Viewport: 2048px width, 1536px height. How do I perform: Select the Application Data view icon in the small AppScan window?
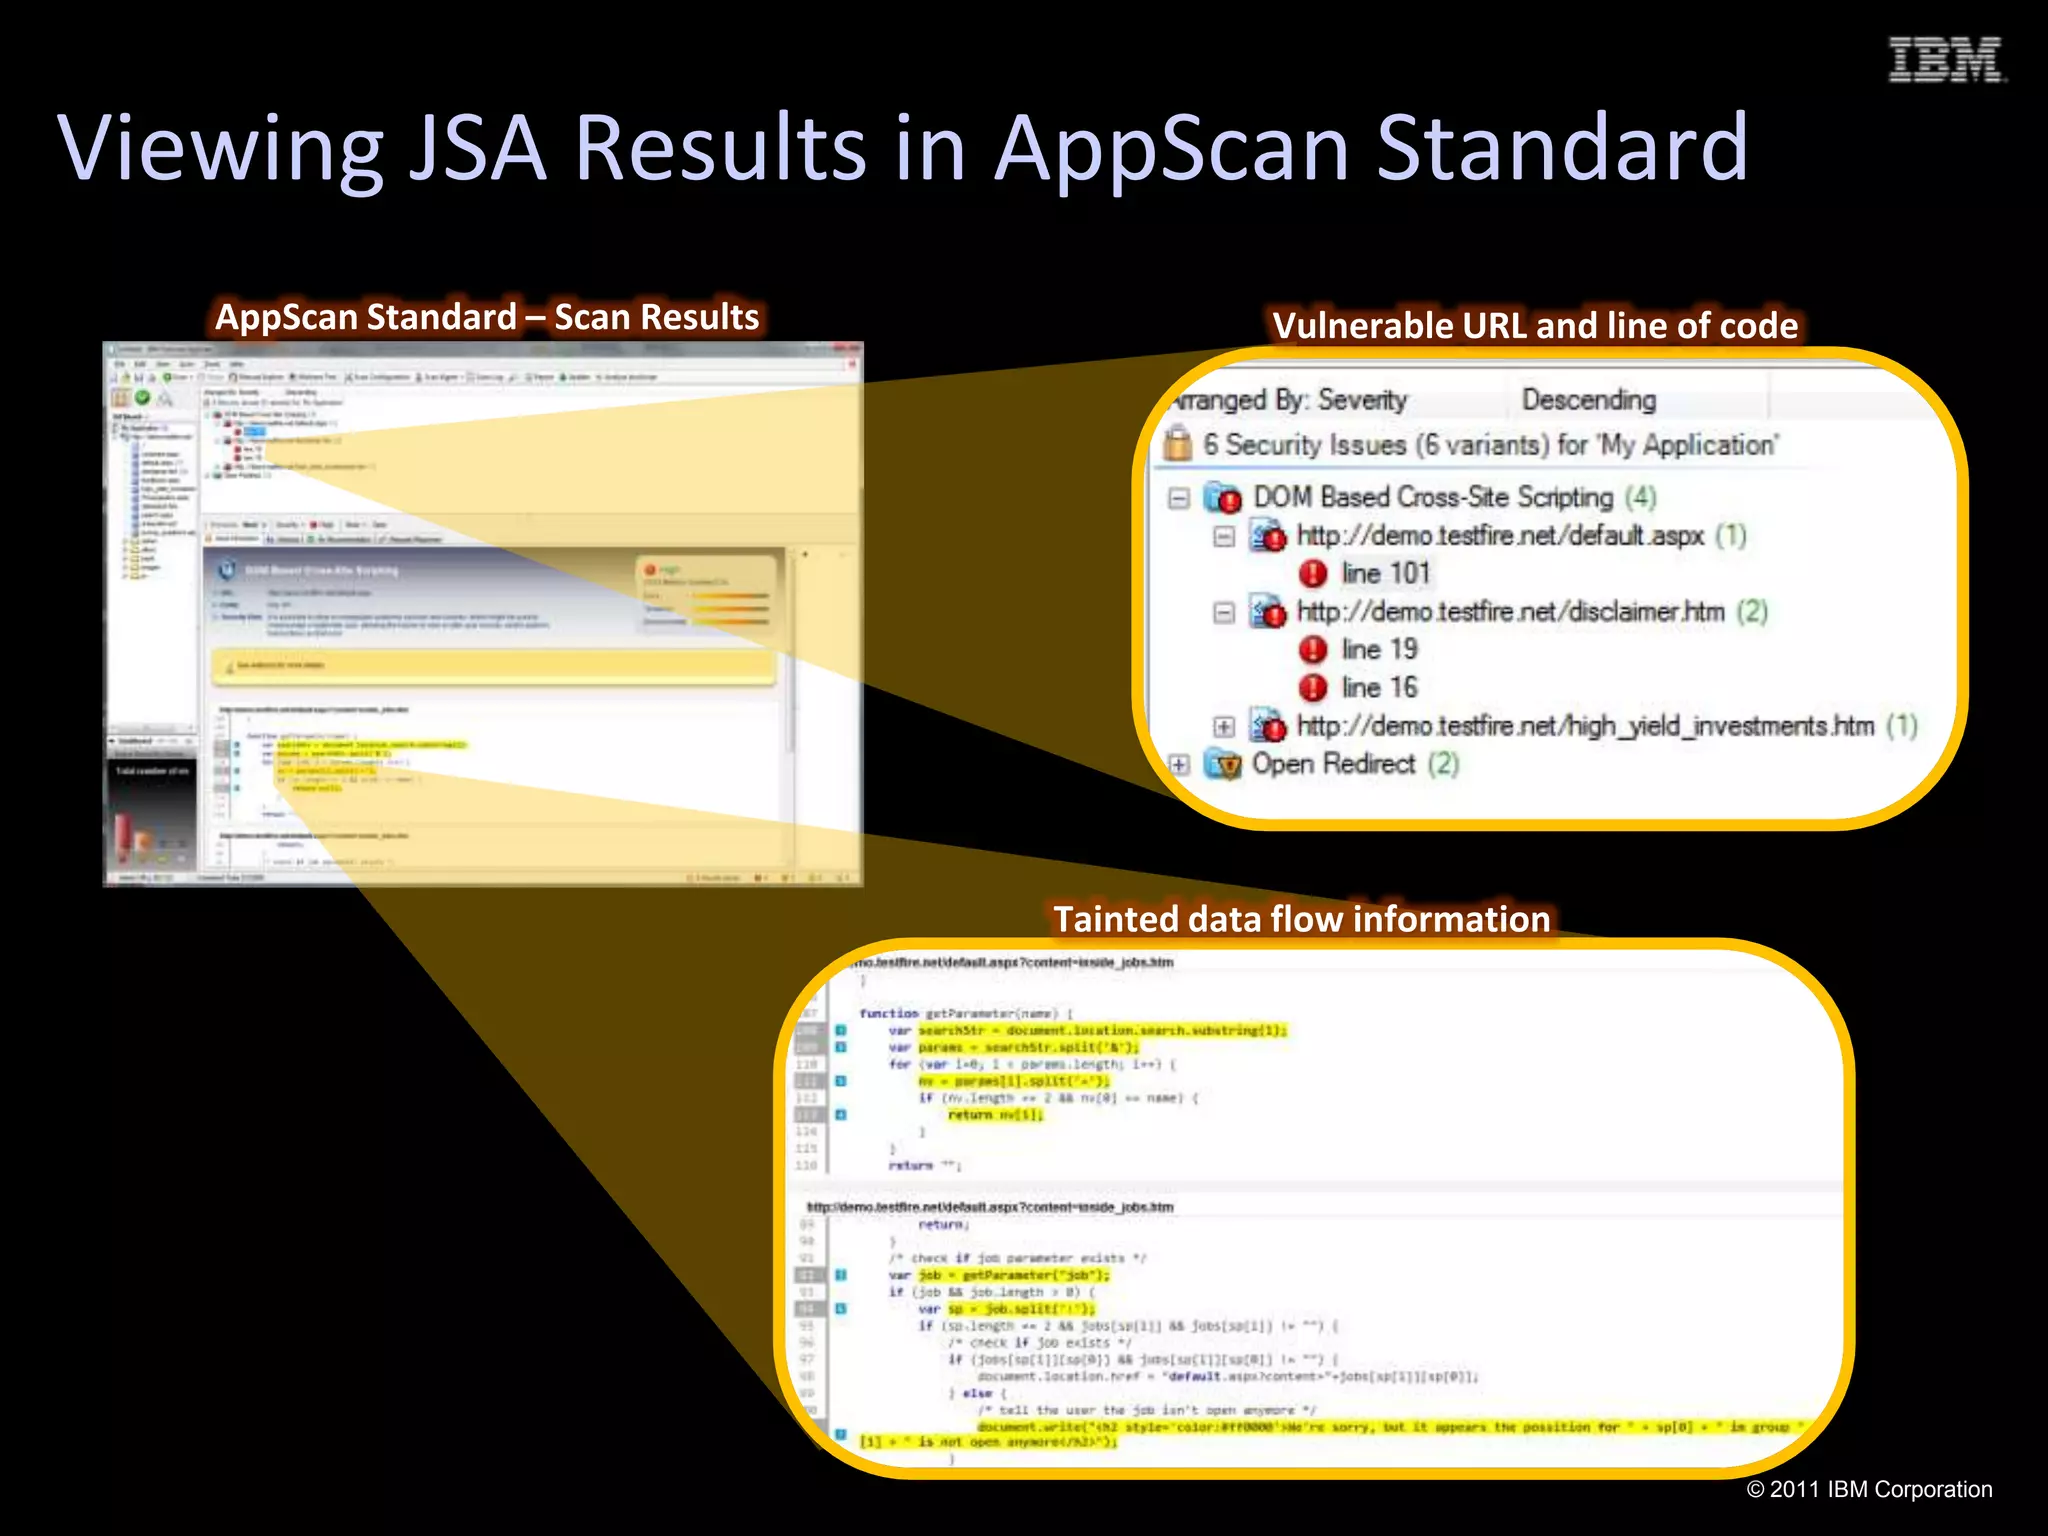pyautogui.click(x=164, y=398)
